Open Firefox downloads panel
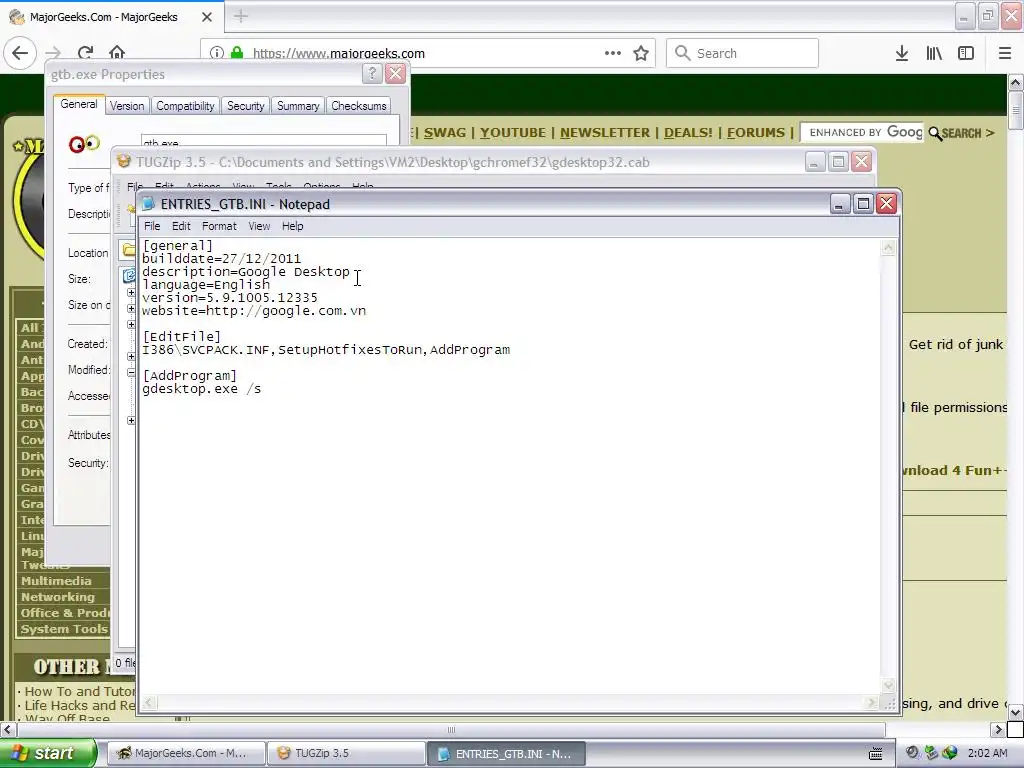The height and width of the screenshot is (768, 1024). (x=902, y=53)
